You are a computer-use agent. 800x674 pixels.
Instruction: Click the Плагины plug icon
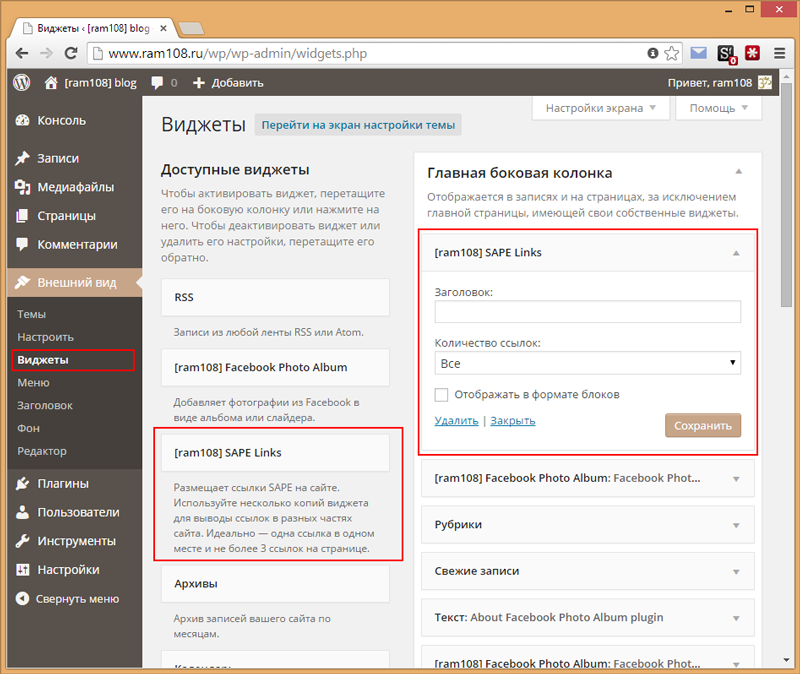22,483
